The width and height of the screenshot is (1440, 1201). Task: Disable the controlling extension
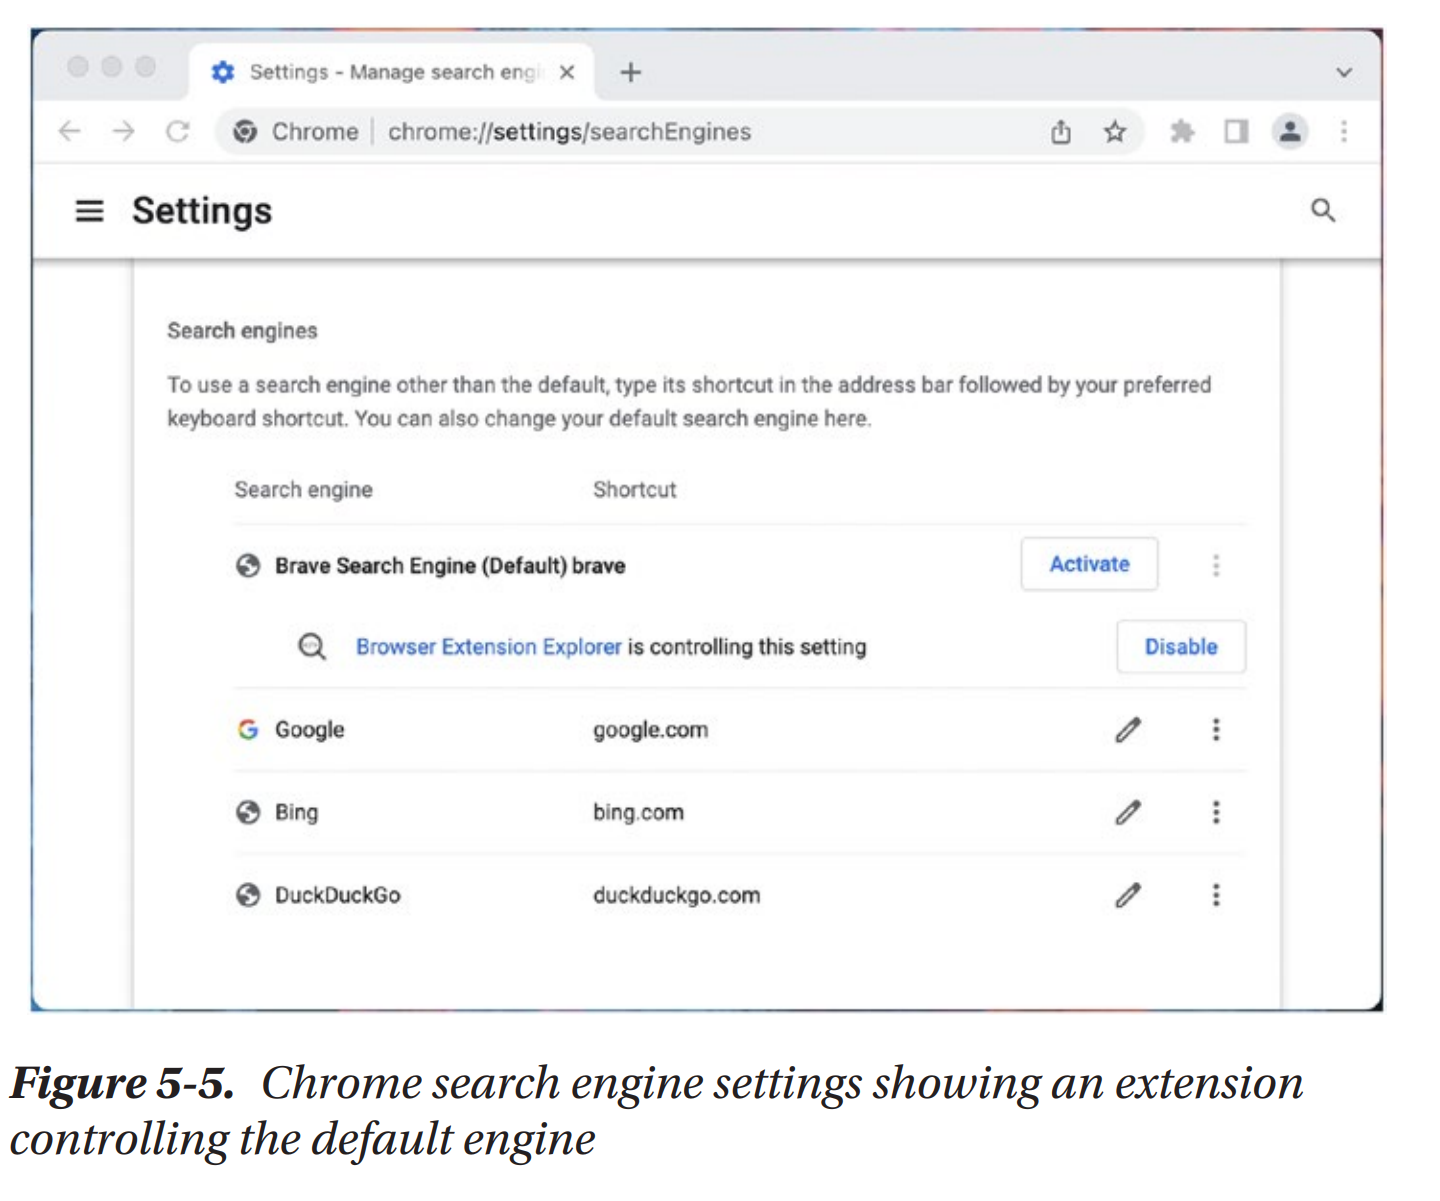tap(1180, 647)
